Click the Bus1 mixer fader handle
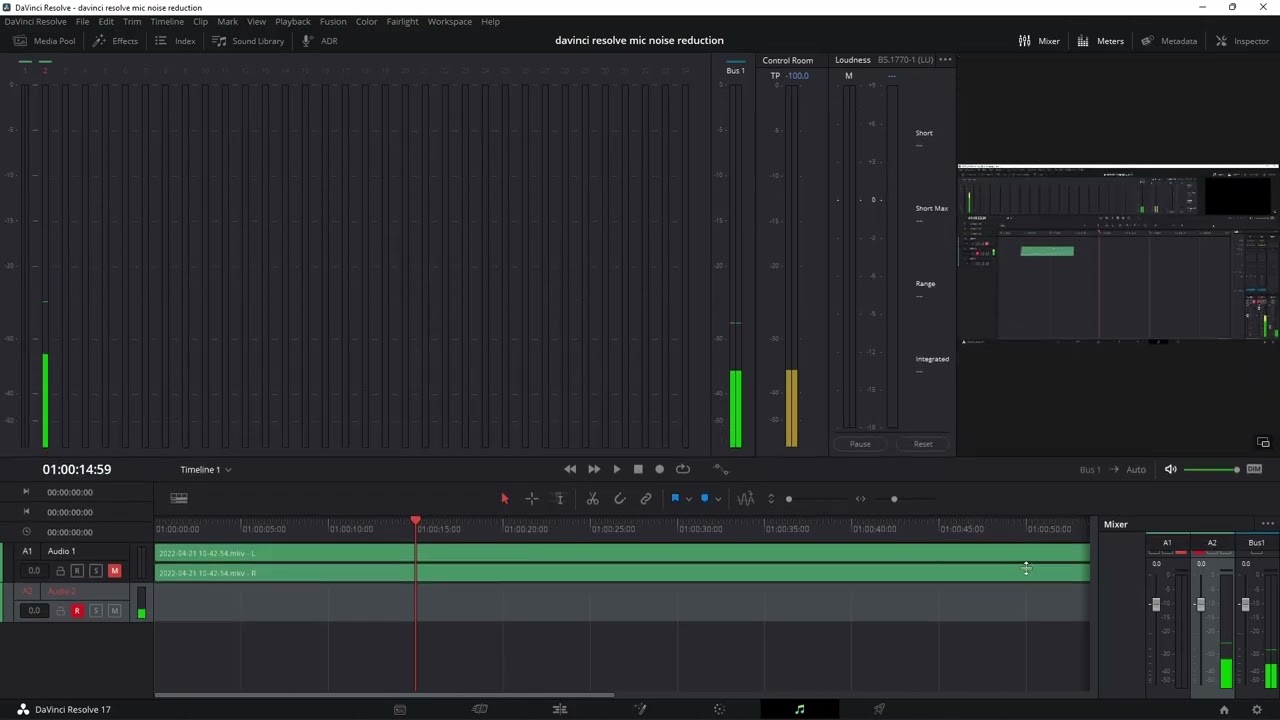The image size is (1280, 720). tap(1245, 604)
